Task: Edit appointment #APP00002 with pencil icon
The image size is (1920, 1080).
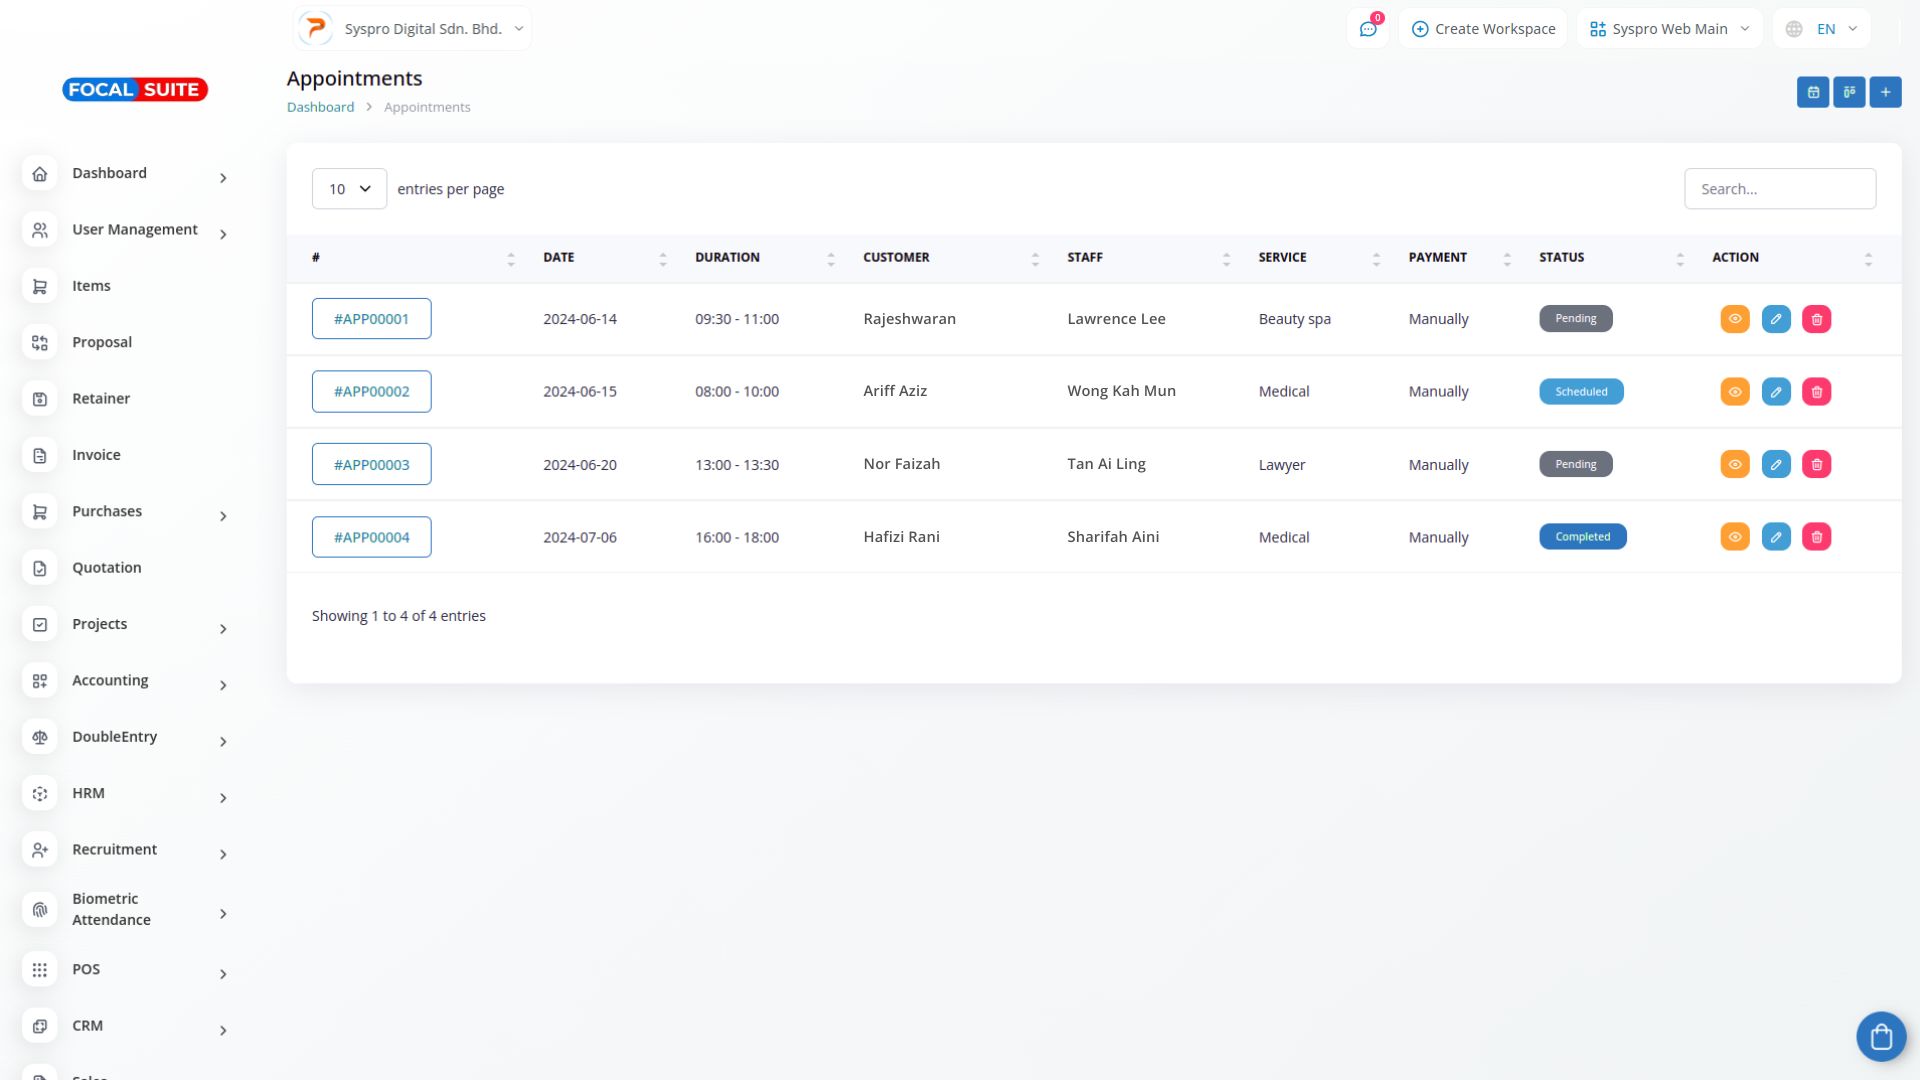Action: pos(1775,392)
